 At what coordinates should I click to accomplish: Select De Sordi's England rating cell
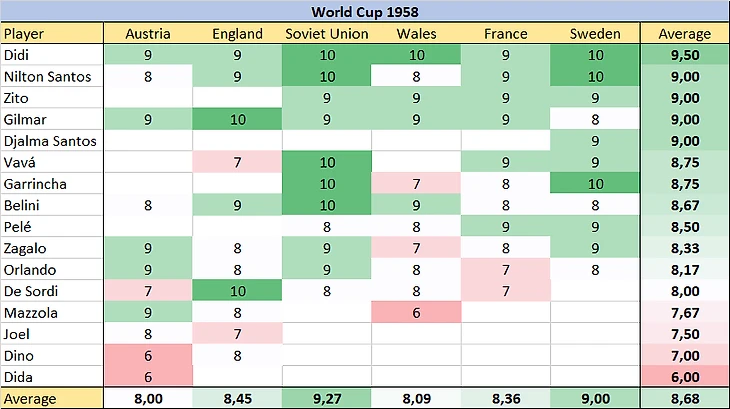(x=237, y=291)
